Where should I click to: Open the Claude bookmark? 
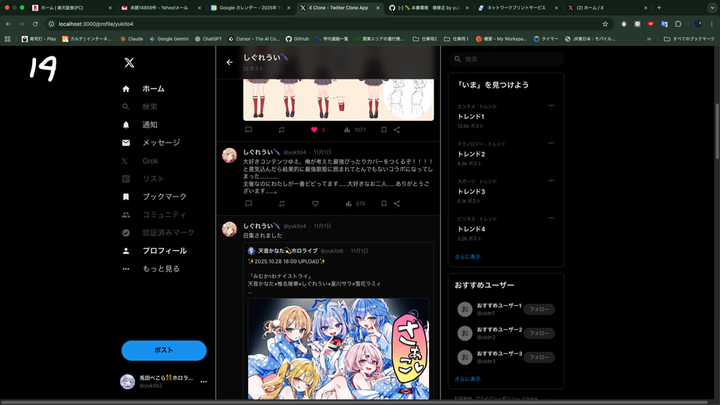131,39
